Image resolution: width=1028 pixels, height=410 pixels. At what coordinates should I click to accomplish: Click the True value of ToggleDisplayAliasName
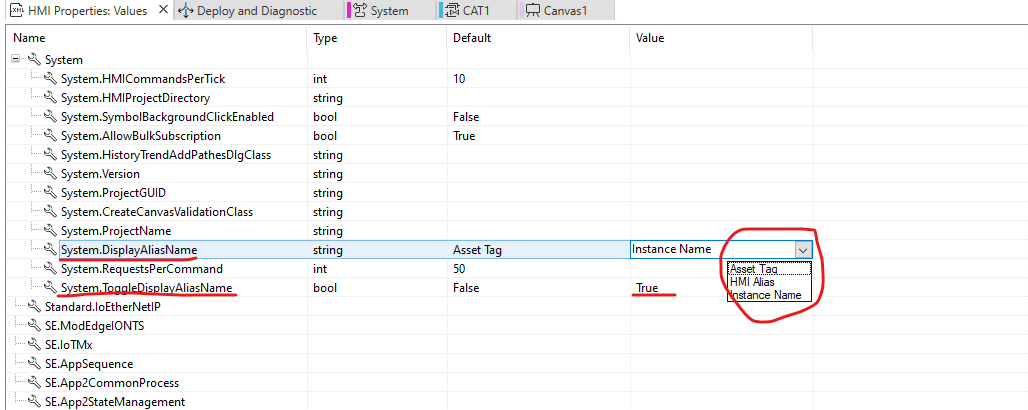pyautogui.click(x=646, y=288)
